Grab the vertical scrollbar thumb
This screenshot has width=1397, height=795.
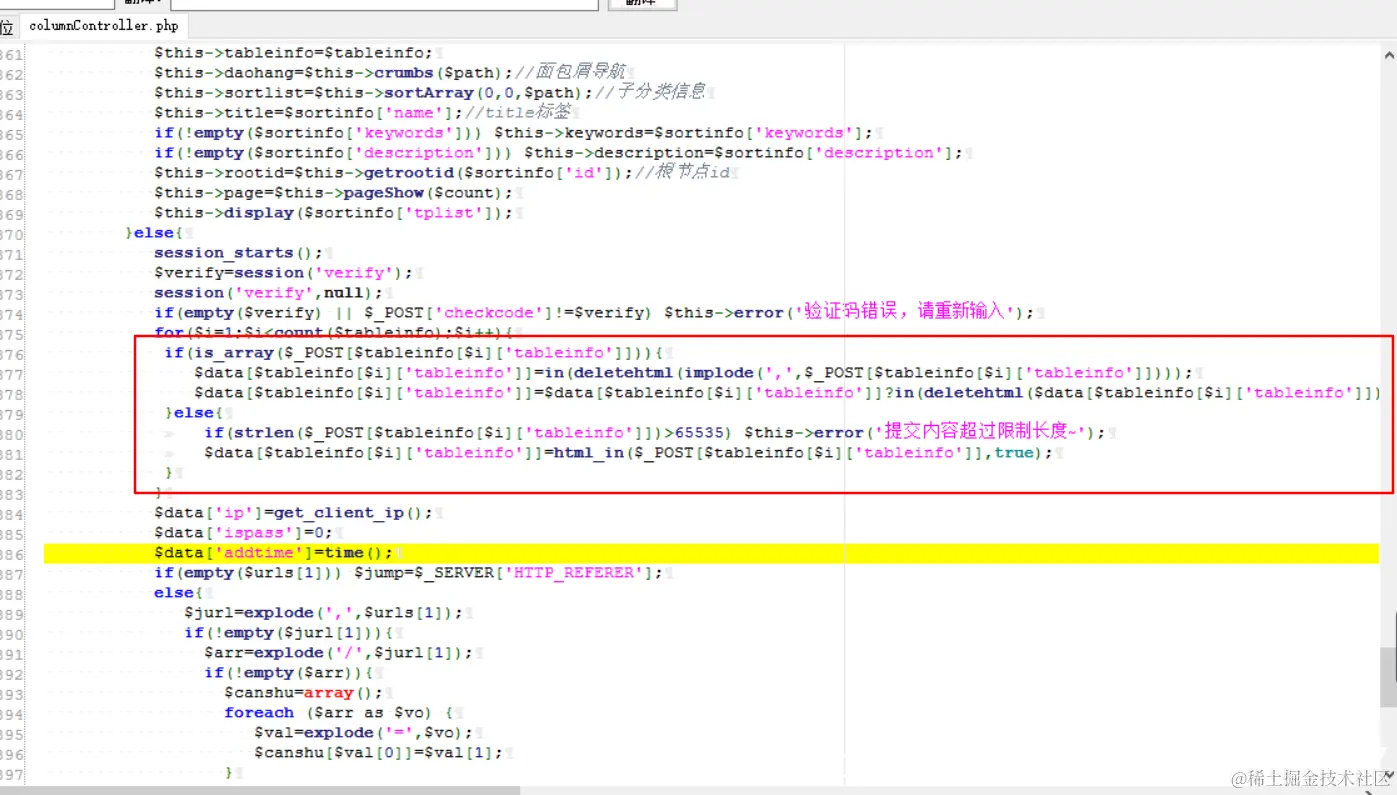point(1388,677)
